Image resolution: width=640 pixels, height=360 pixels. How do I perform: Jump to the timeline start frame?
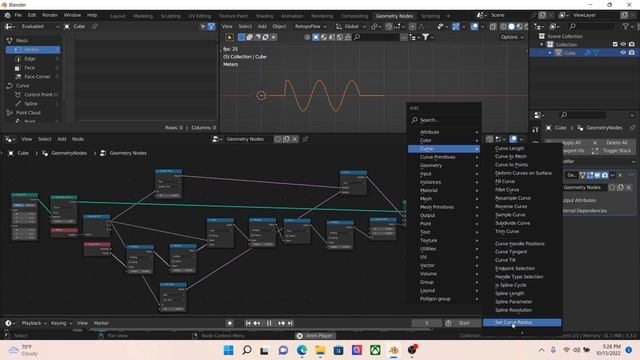(248, 323)
